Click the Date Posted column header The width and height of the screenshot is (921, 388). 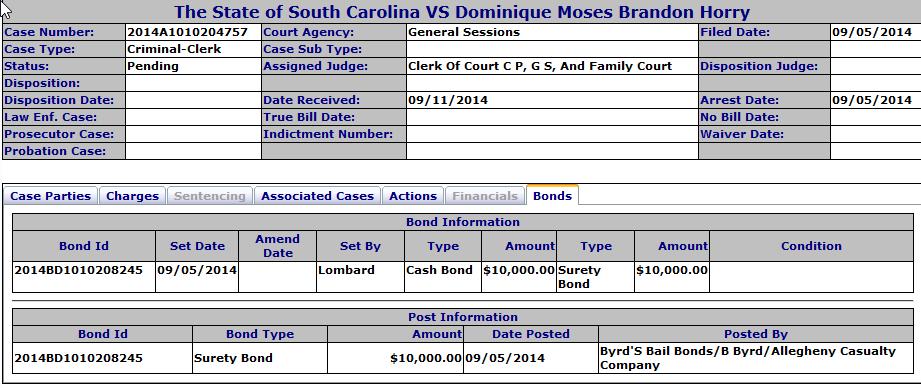(531, 334)
